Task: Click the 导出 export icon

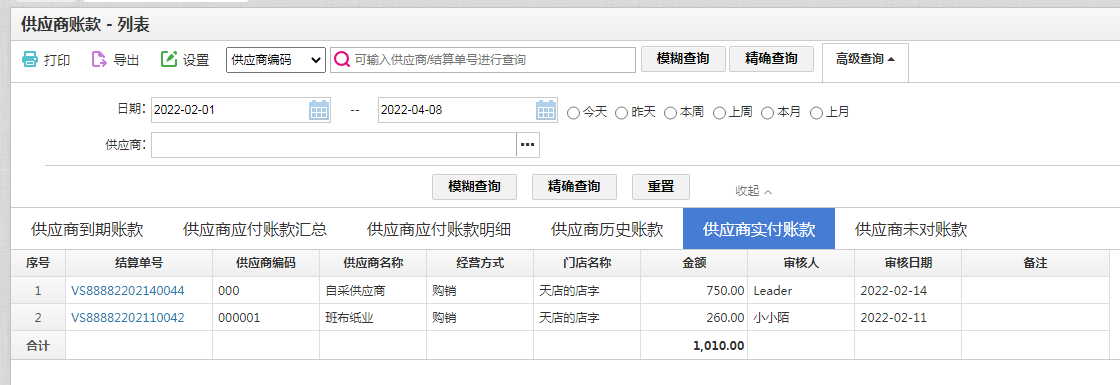Action: [x=99, y=59]
